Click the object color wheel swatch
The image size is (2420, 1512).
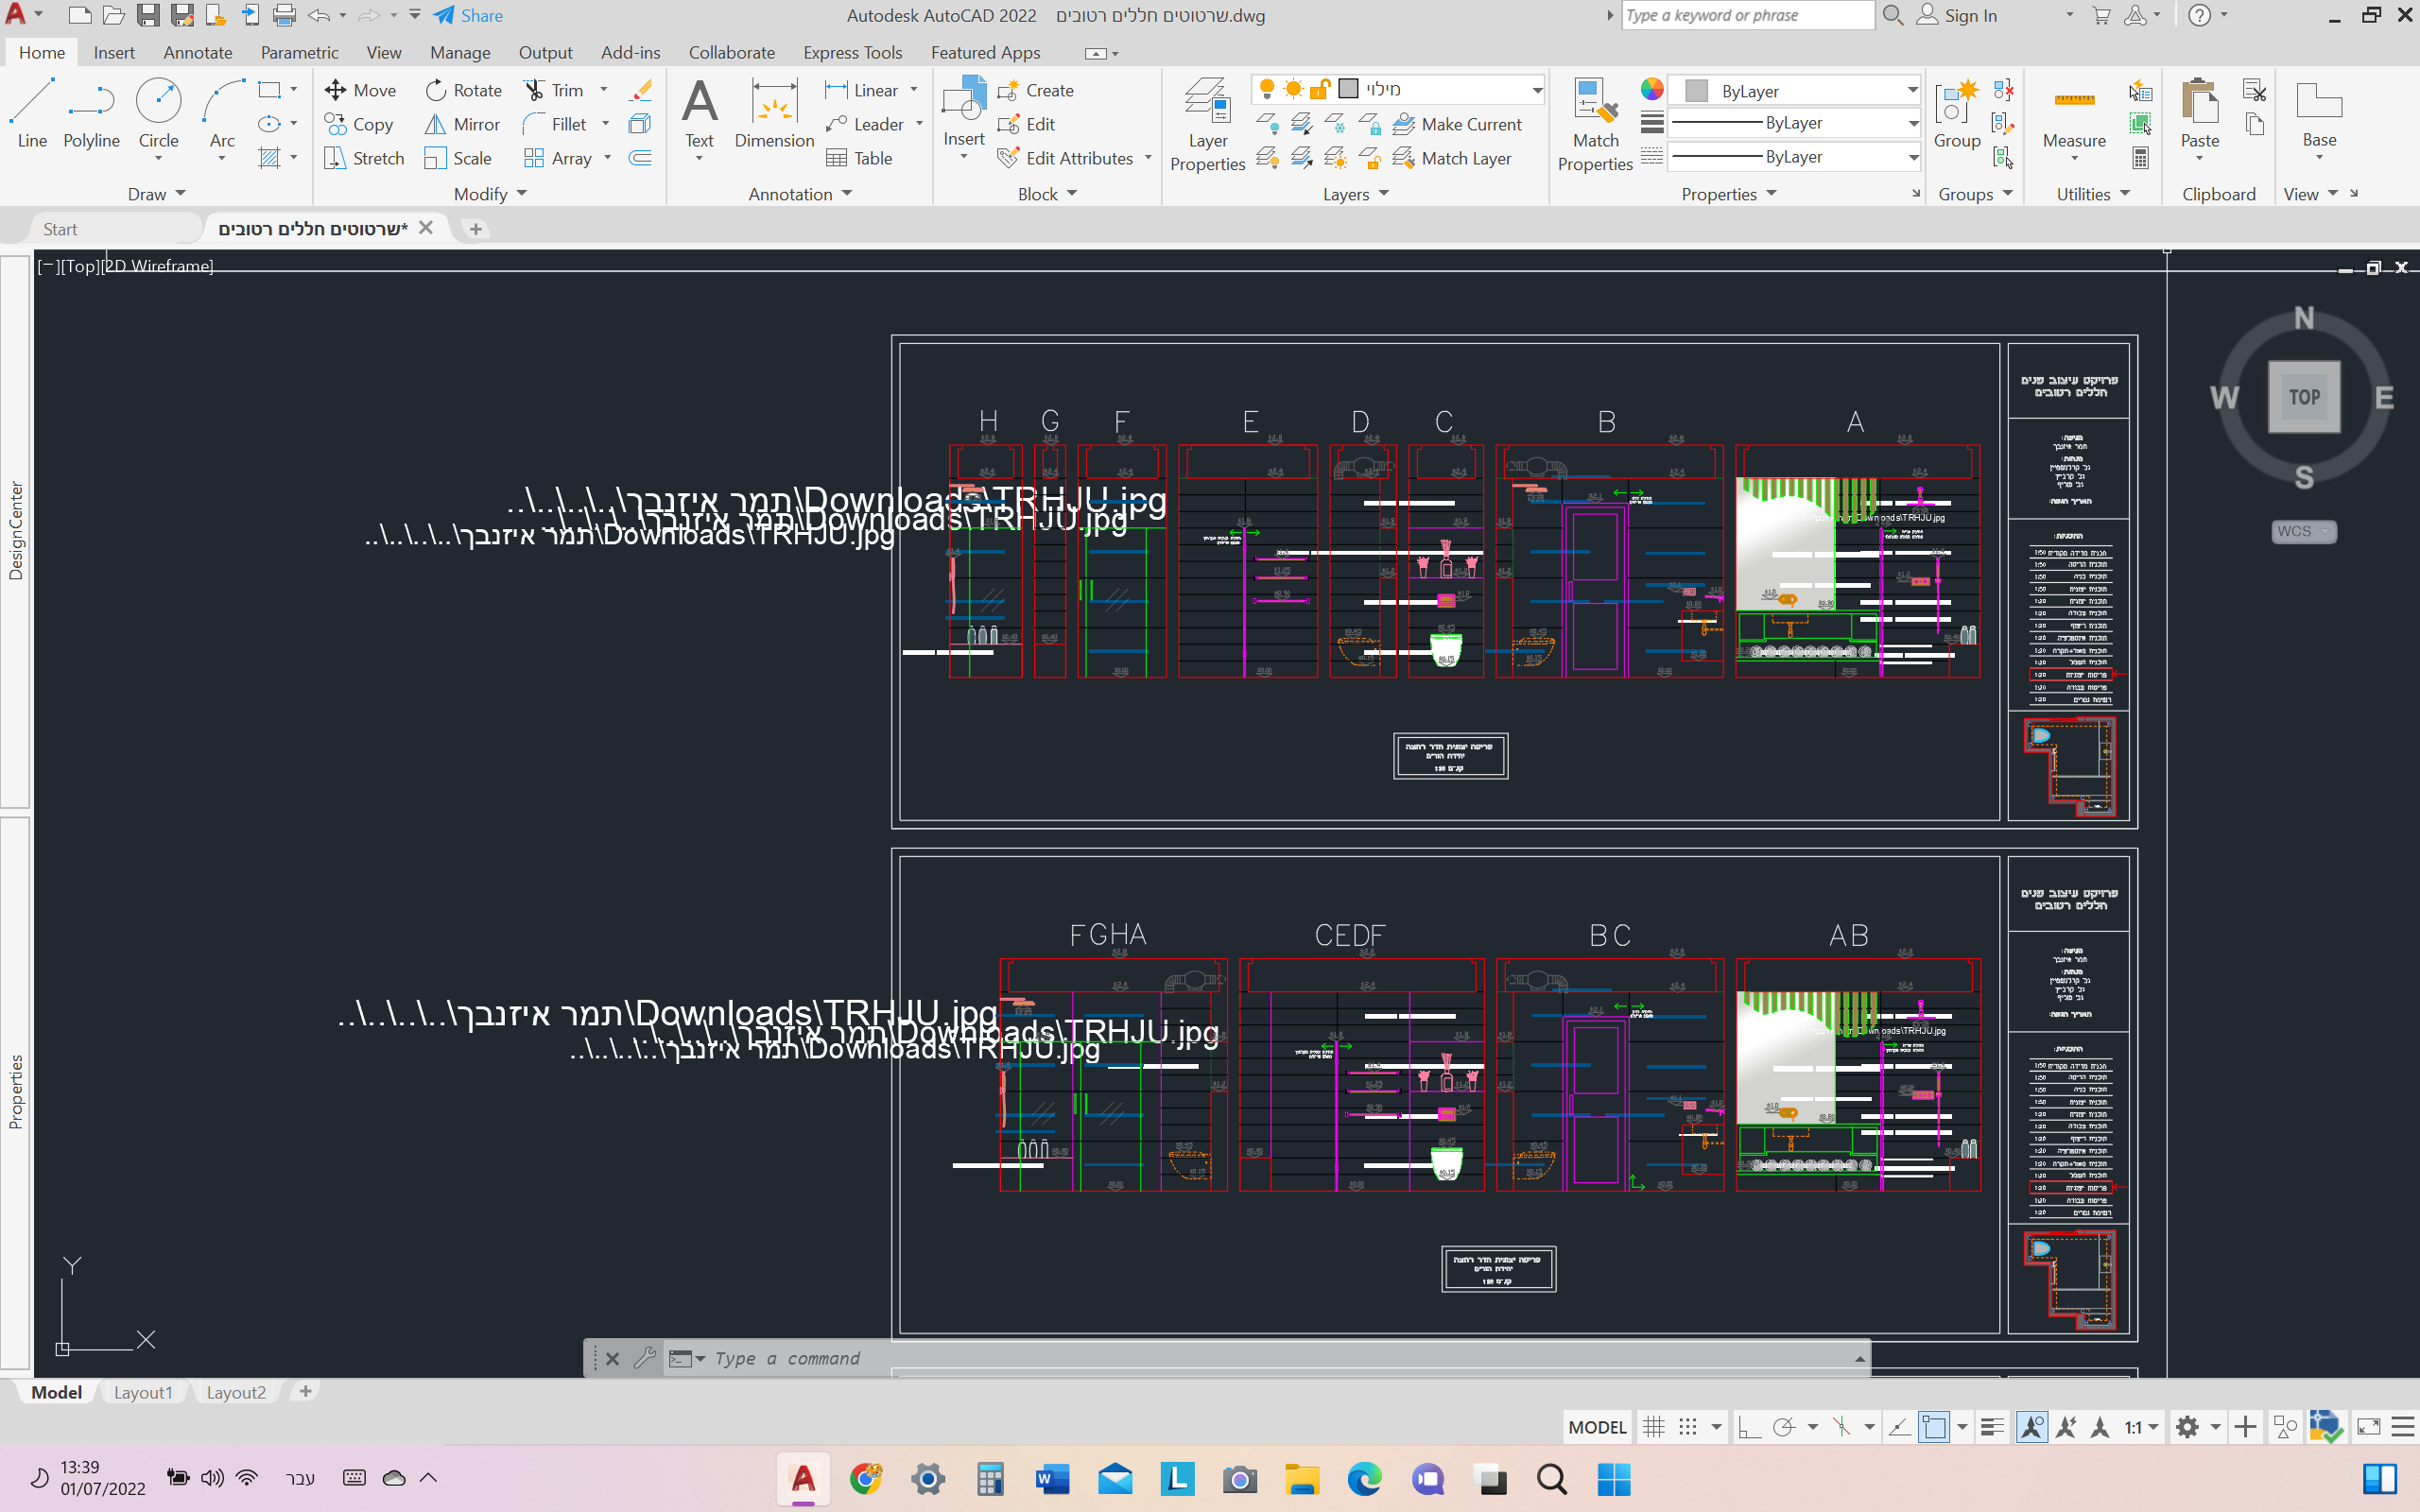tap(1651, 90)
